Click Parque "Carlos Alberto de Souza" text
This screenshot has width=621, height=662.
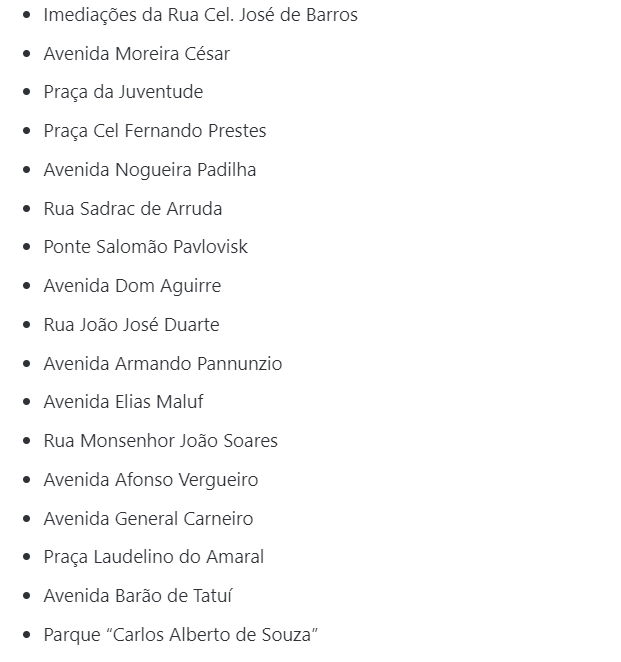point(180,635)
